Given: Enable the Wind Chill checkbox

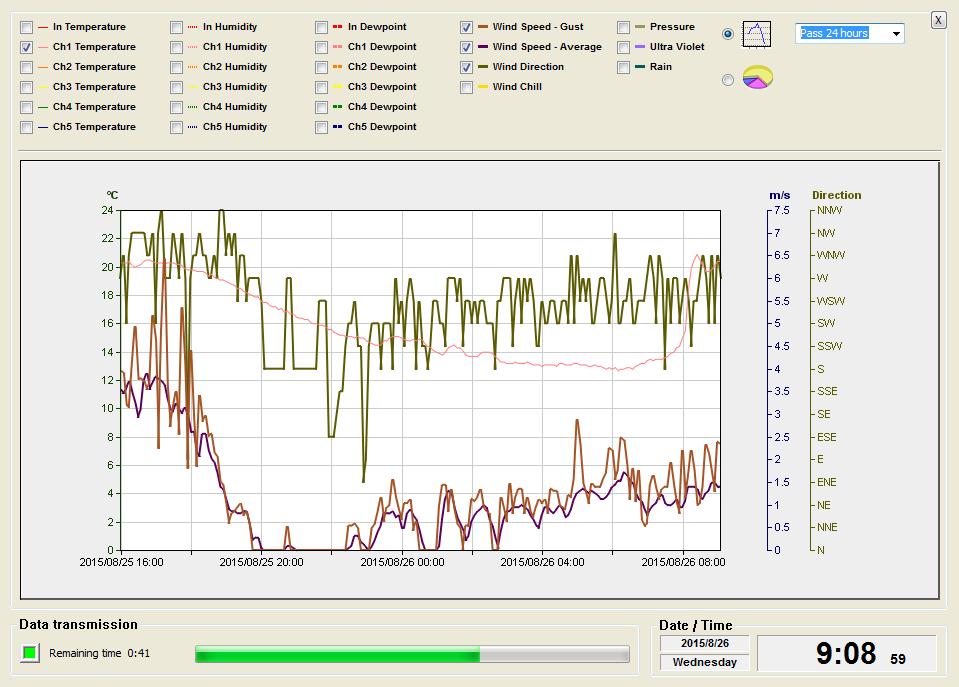Looking at the screenshot, I should point(467,87).
